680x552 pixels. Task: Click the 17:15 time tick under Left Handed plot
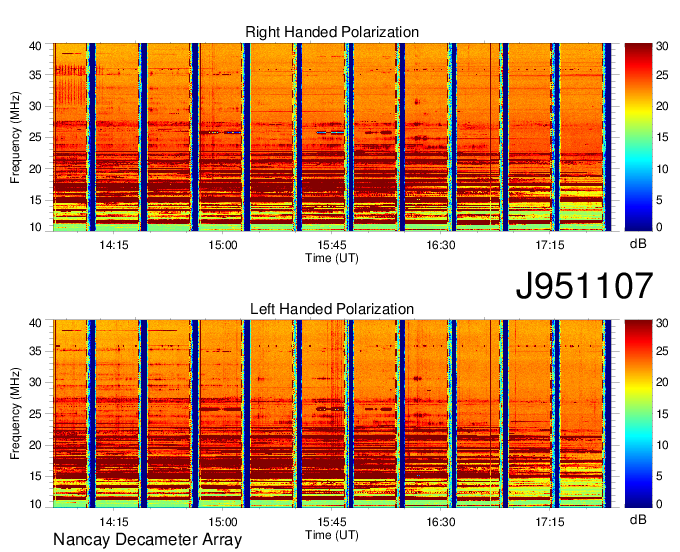coord(549,522)
